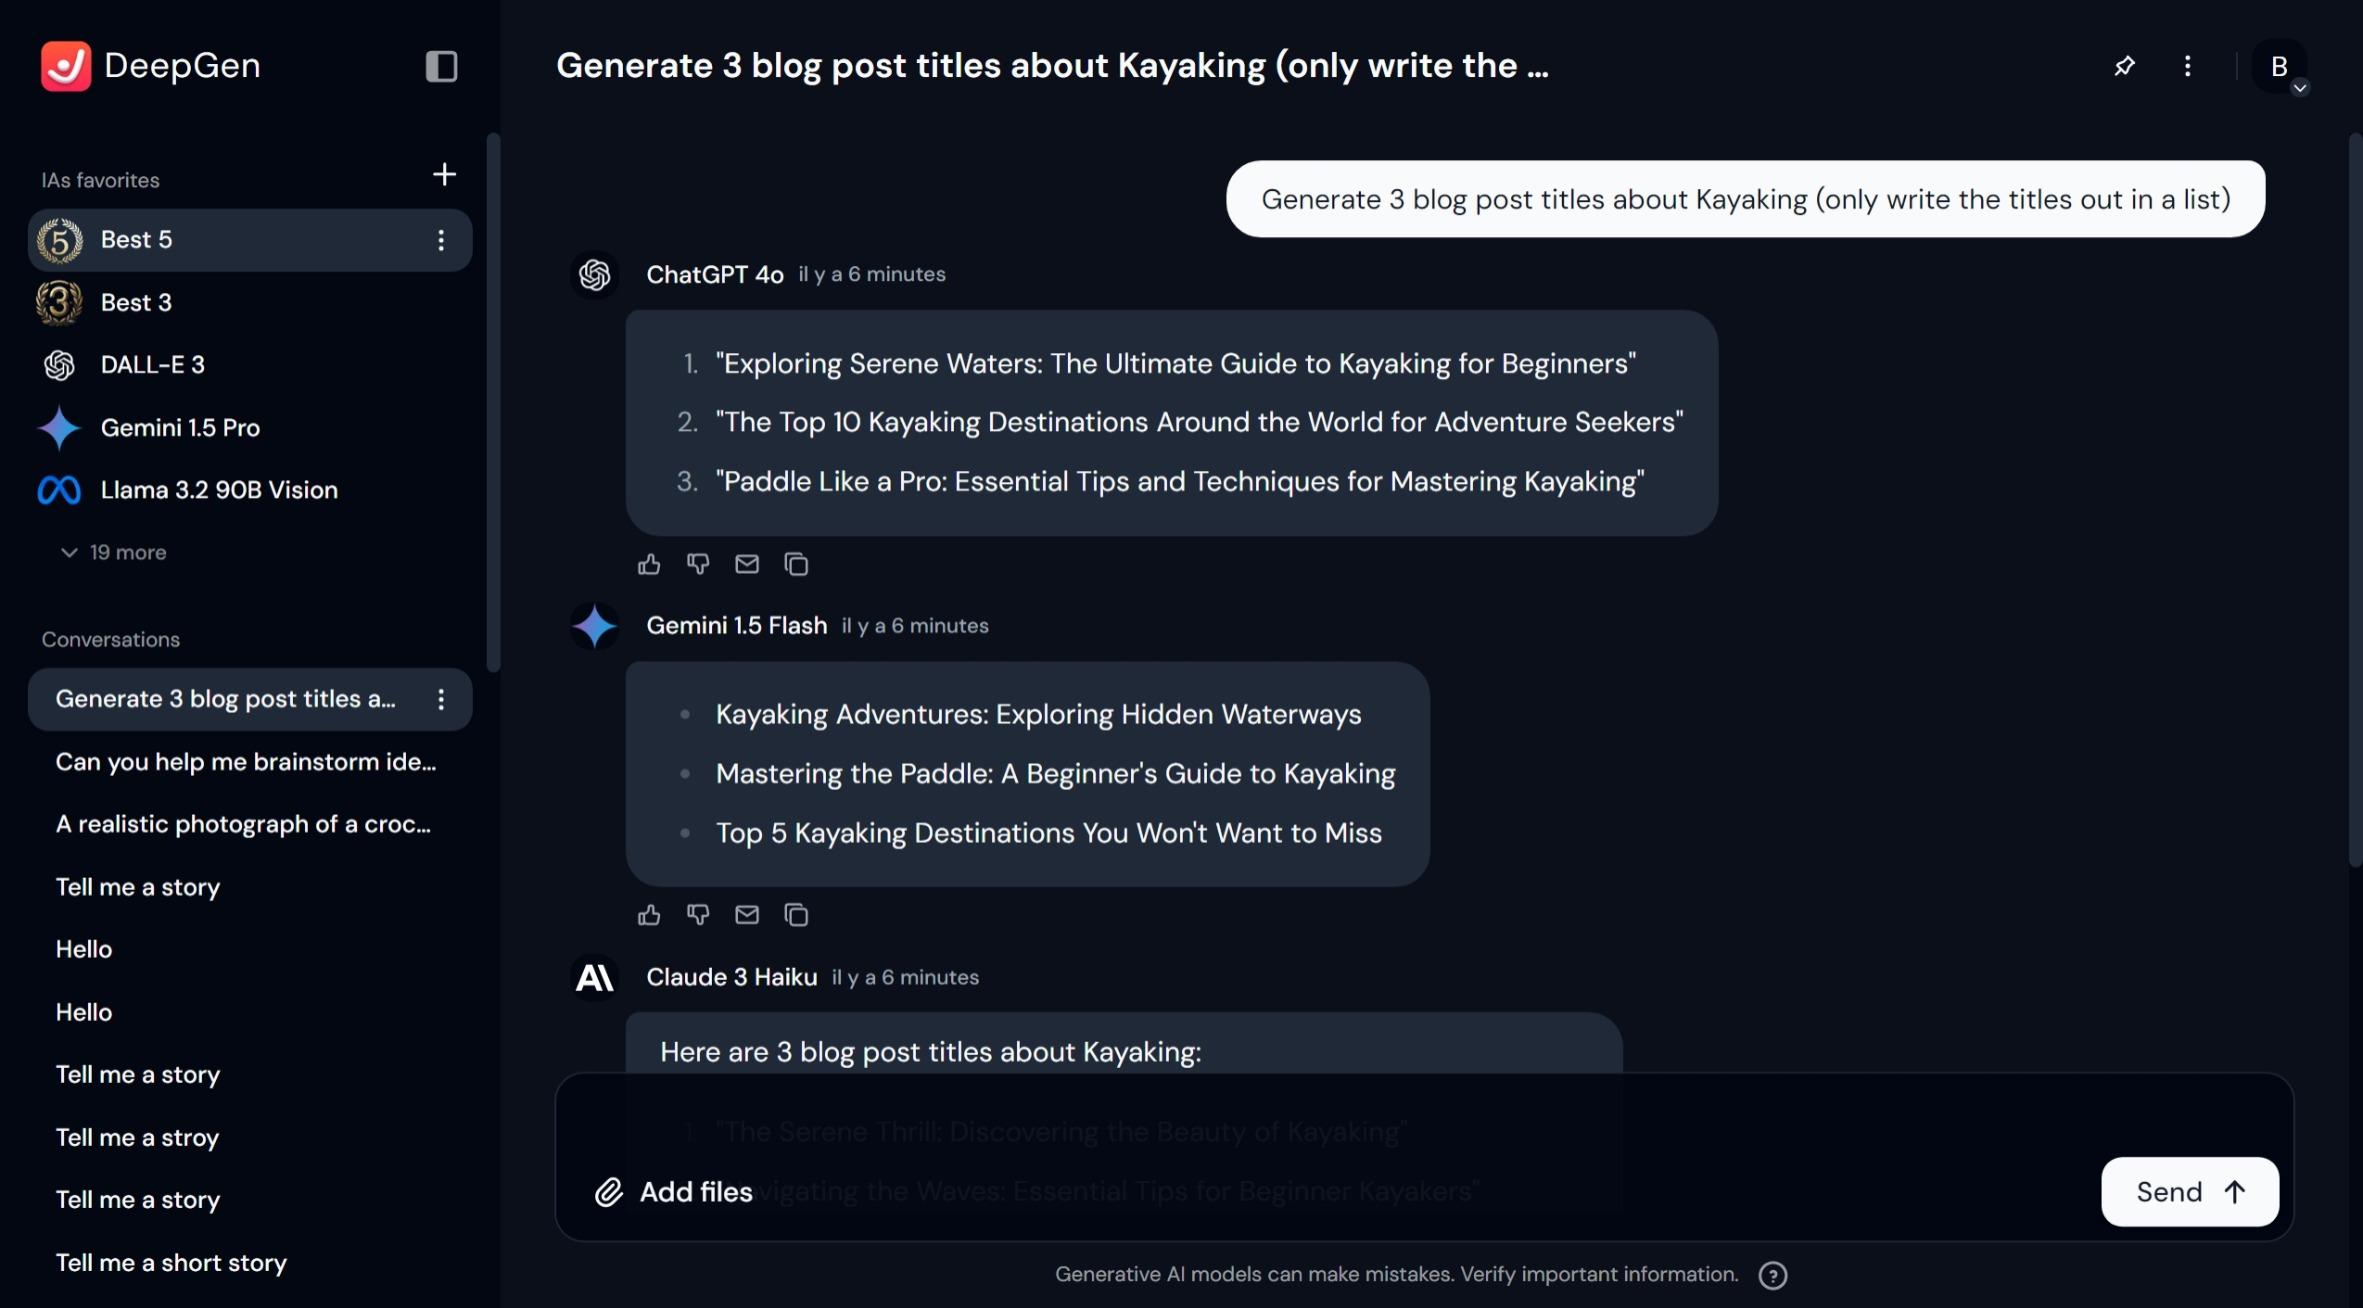
Task: Collapse the sidebar with the panel icon
Action: [x=441, y=66]
